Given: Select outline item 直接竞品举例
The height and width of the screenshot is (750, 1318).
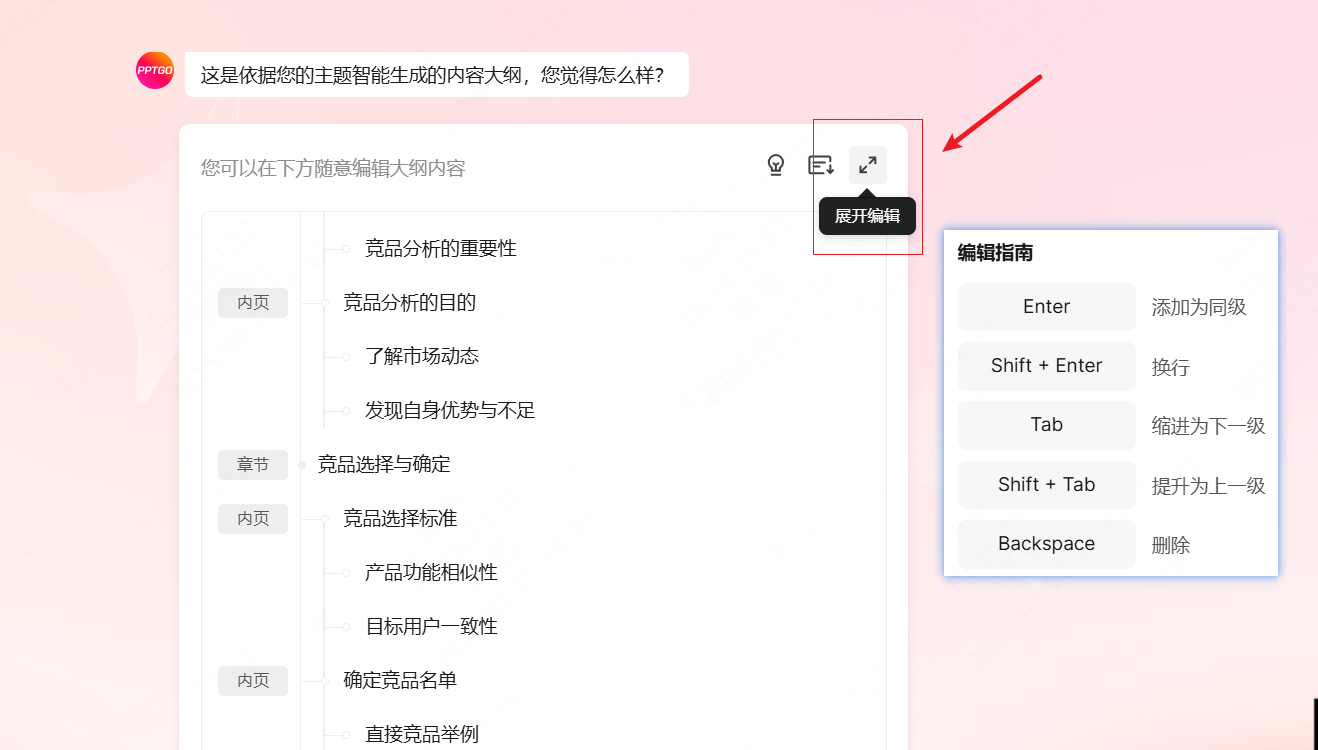Looking at the screenshot, I should click(x=422, y=734).
